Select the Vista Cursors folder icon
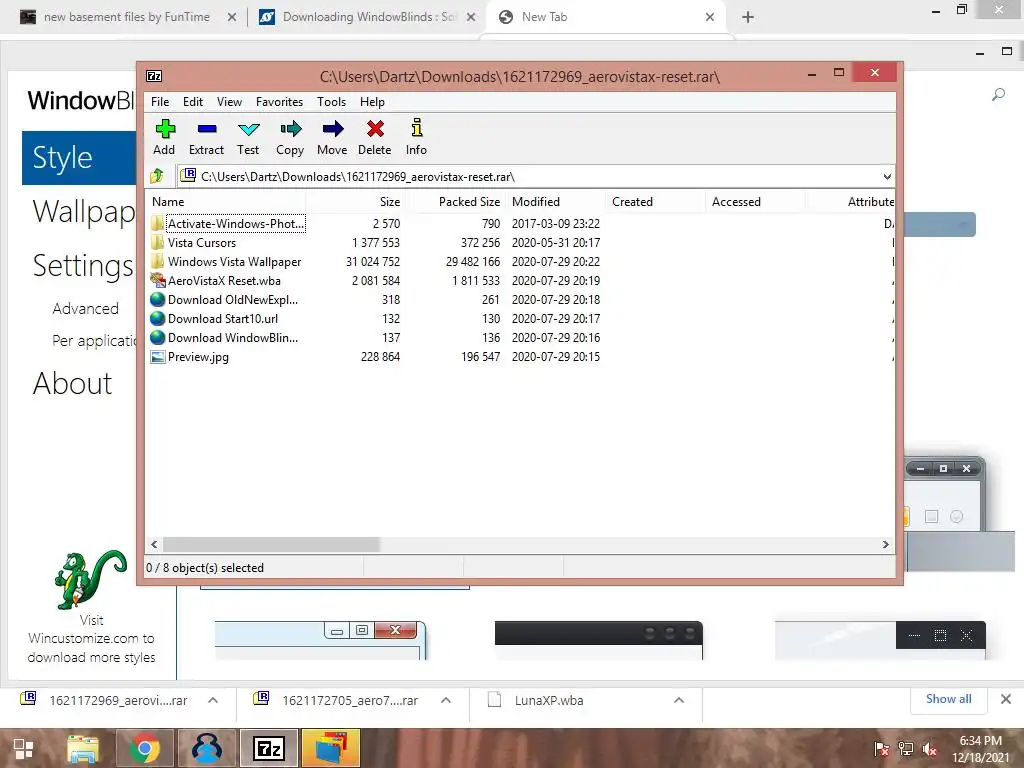Viewport: 1024px width, 768px height. pos(157,243)
